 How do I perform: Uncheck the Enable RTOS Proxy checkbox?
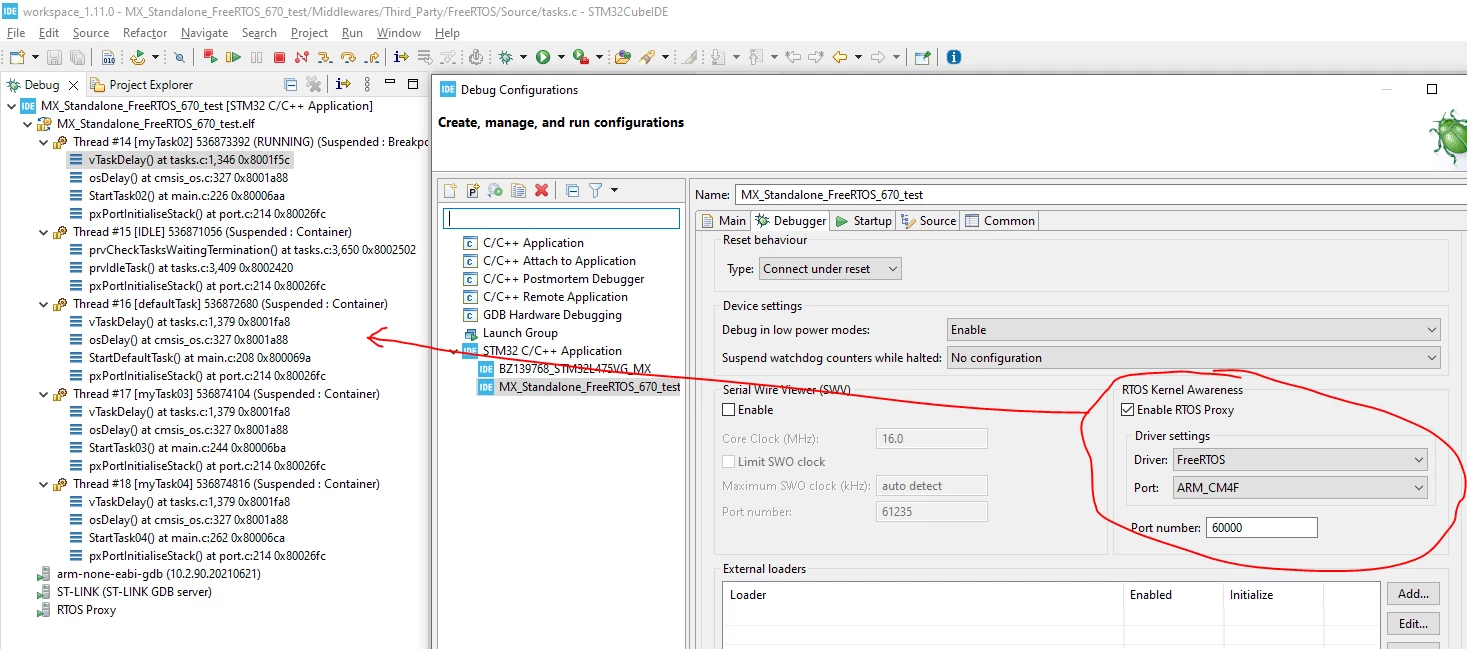tap(1128, 410)
